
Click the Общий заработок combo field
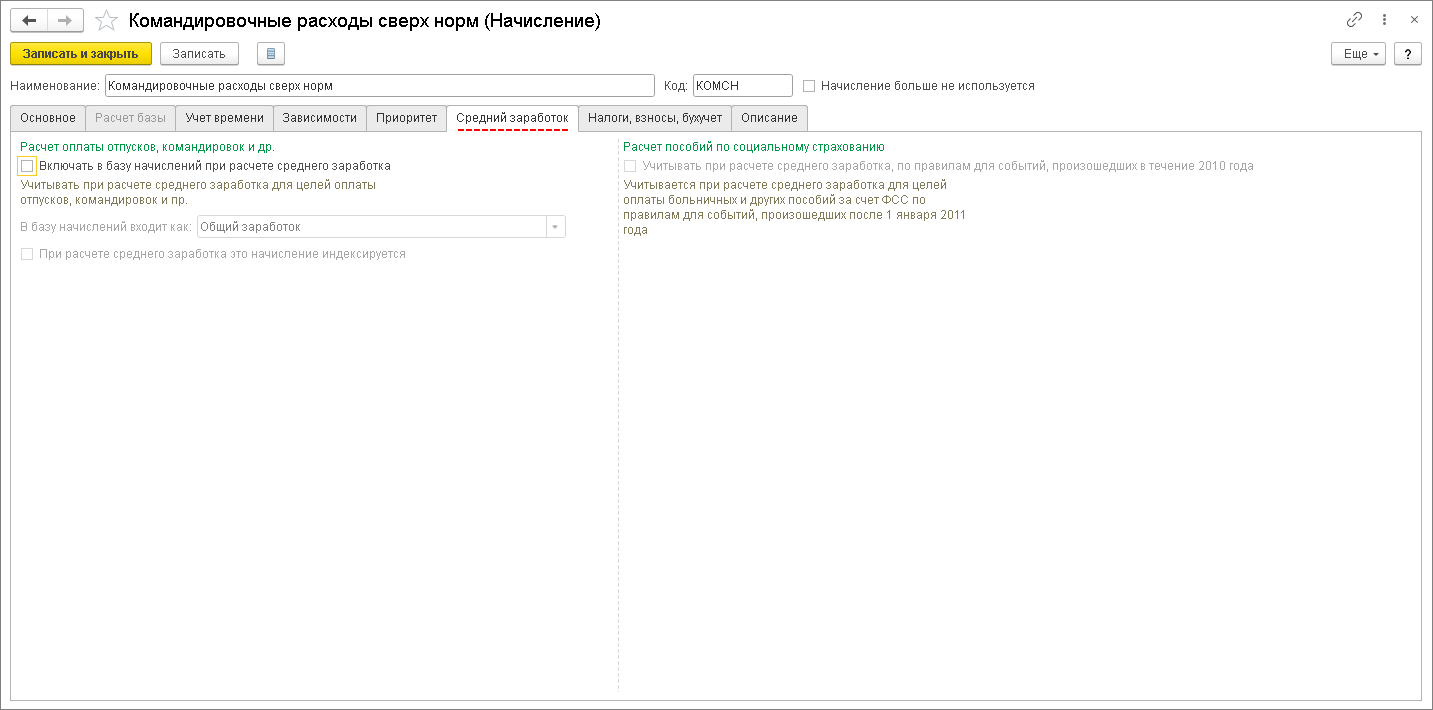click(381, 227)
